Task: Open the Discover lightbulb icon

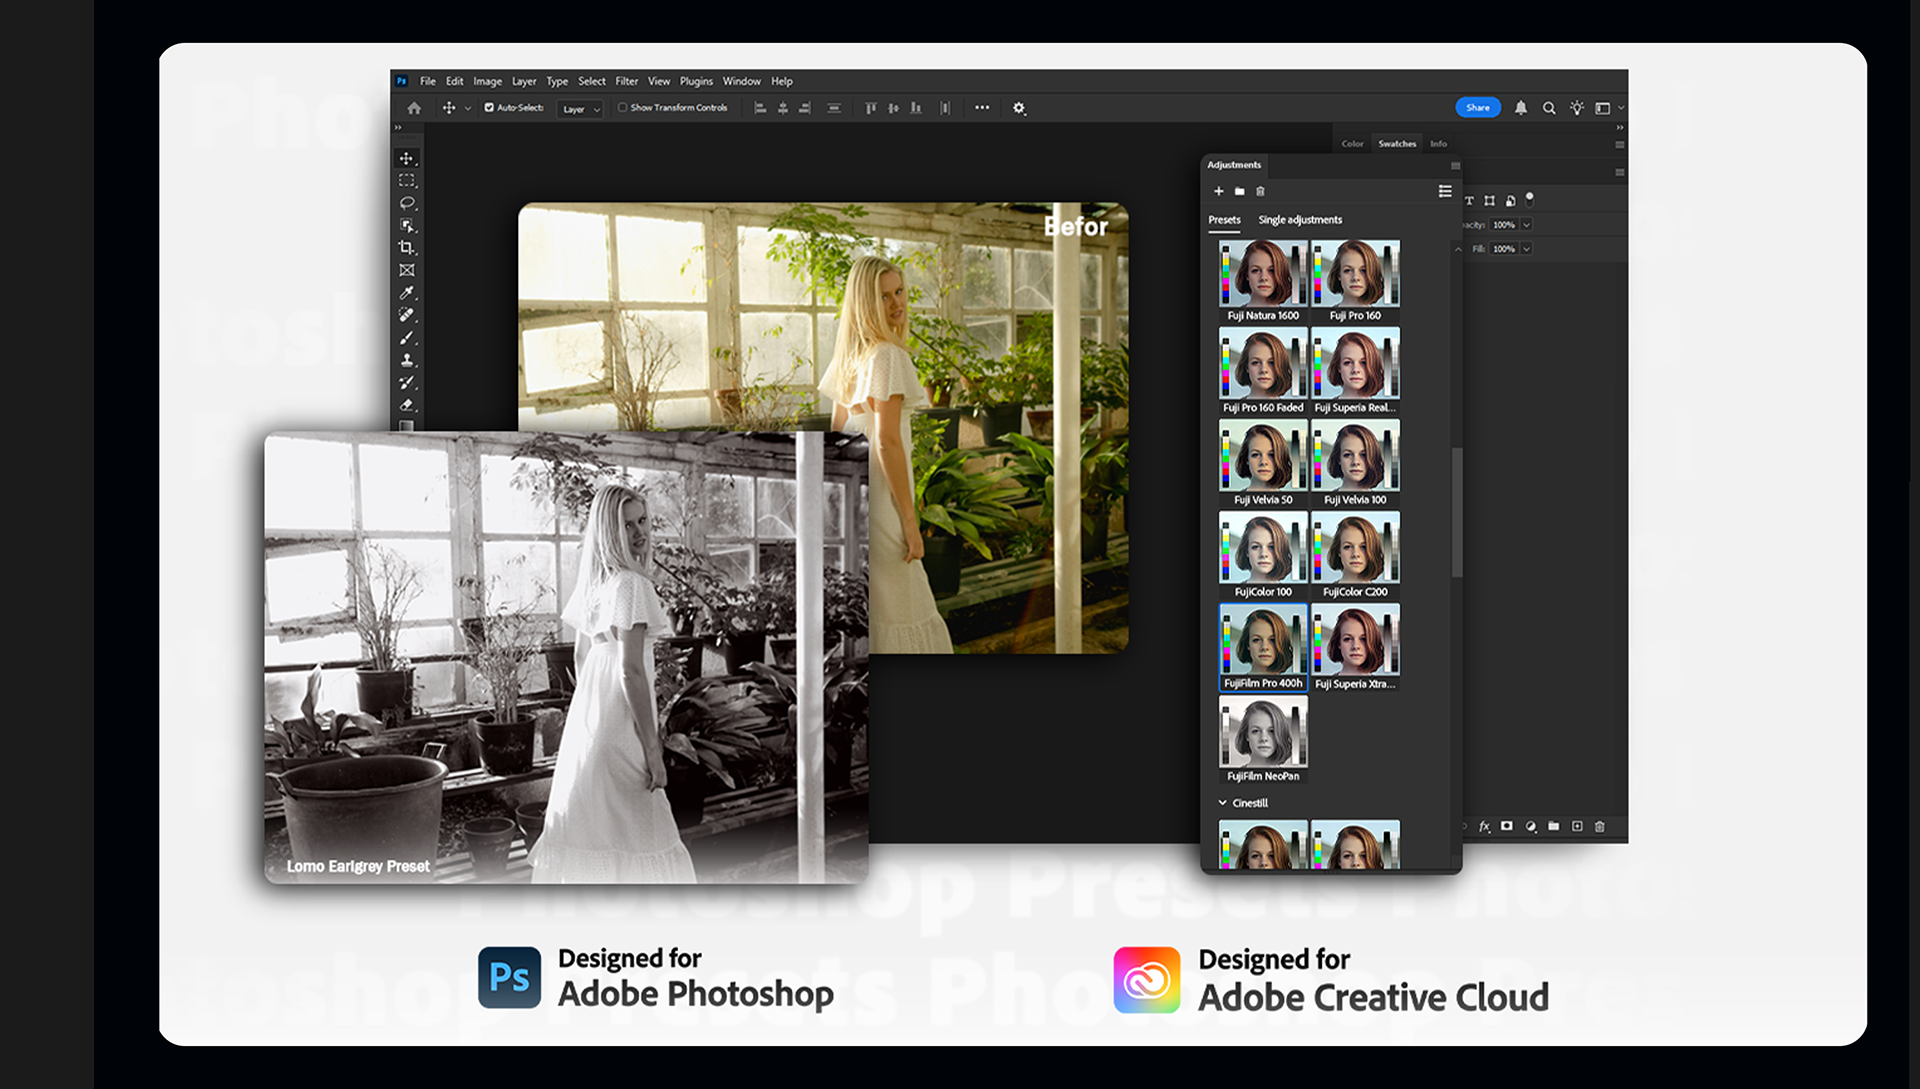Action: (x=1577, y=108)
